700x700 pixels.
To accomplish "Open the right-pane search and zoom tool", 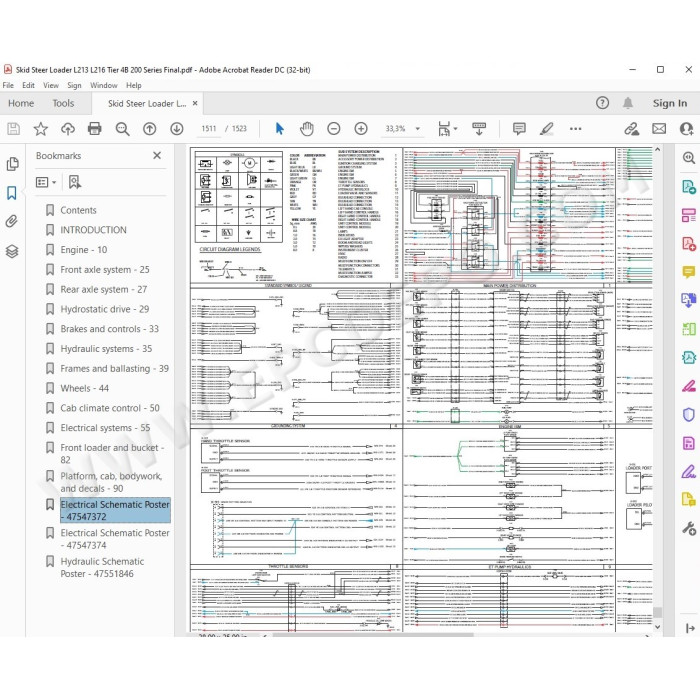I will click(688, 158).
